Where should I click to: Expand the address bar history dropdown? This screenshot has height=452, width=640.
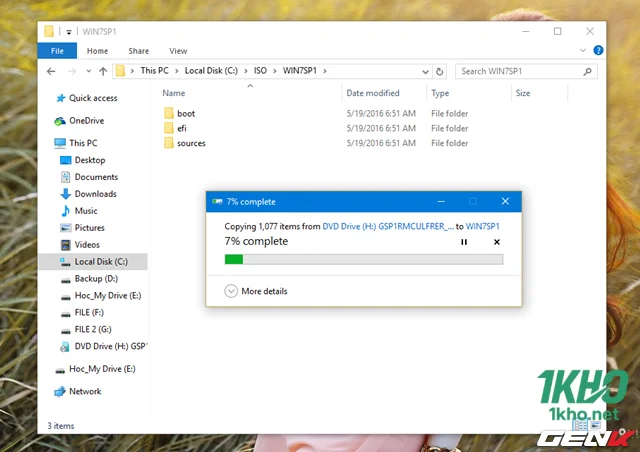tap(425, 72)
